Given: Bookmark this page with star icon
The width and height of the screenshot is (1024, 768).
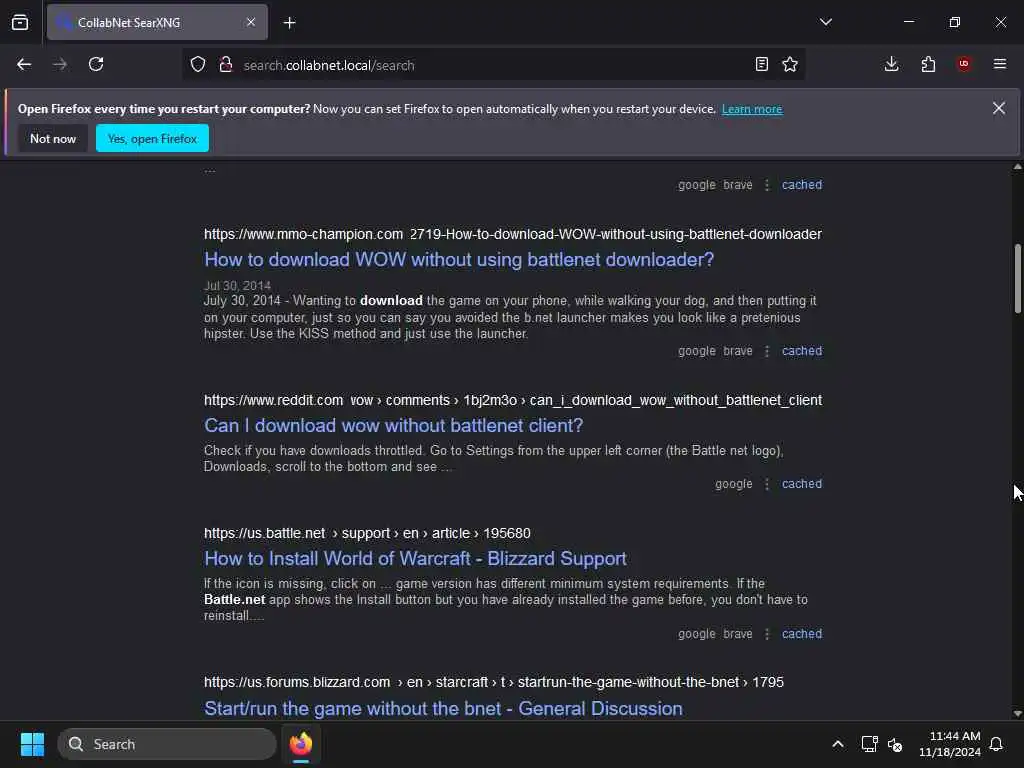Looking at the screenshot, I should click(790, 64).
